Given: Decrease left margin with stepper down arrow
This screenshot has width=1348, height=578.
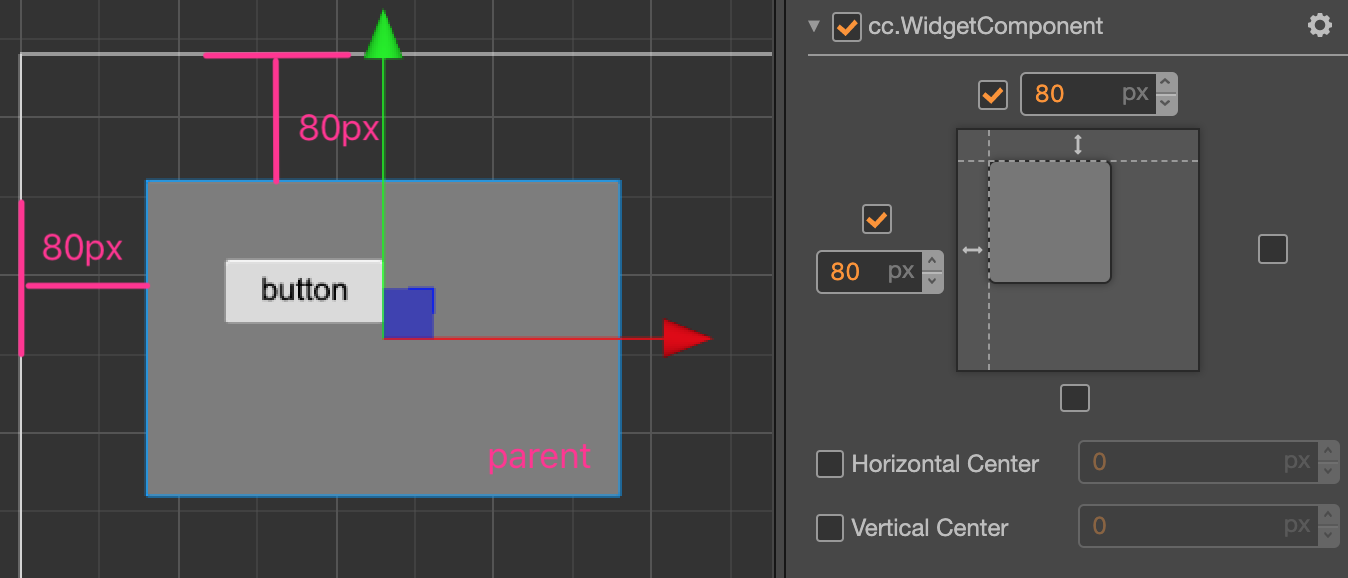Looking at the screenshot, I should 932,282.
